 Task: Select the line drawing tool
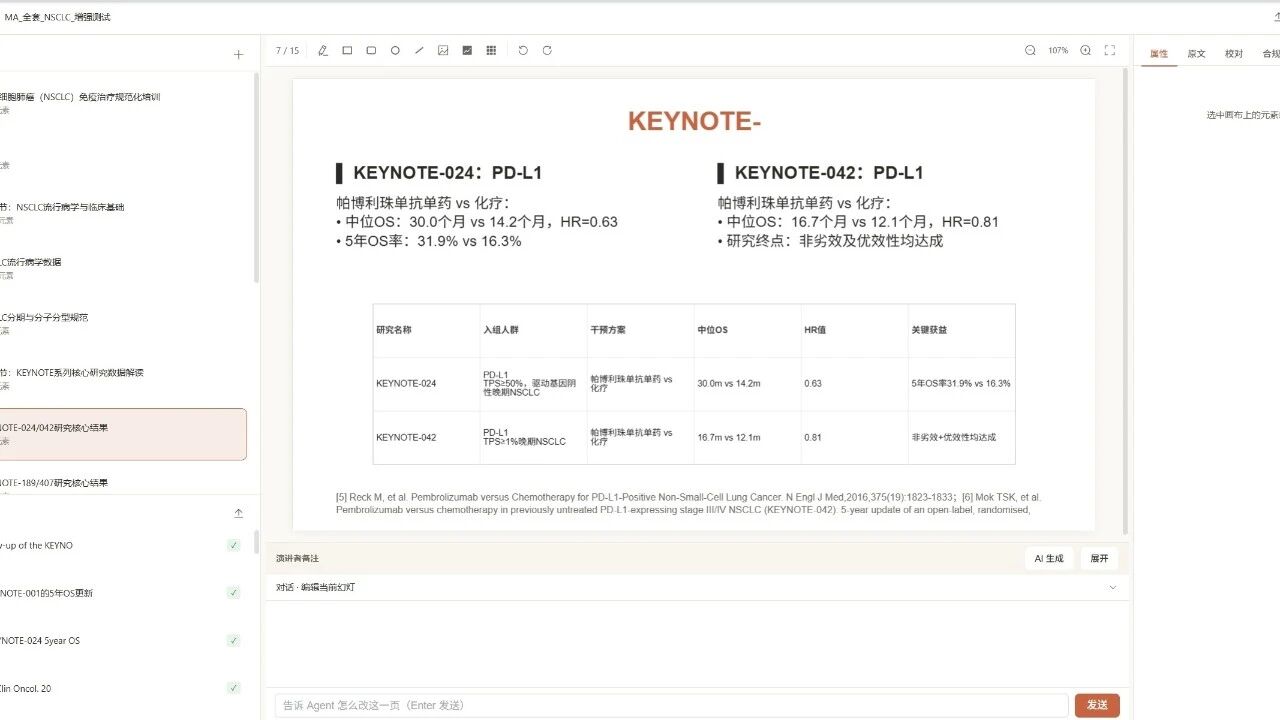pyautogui.click(x=419, y=50)
